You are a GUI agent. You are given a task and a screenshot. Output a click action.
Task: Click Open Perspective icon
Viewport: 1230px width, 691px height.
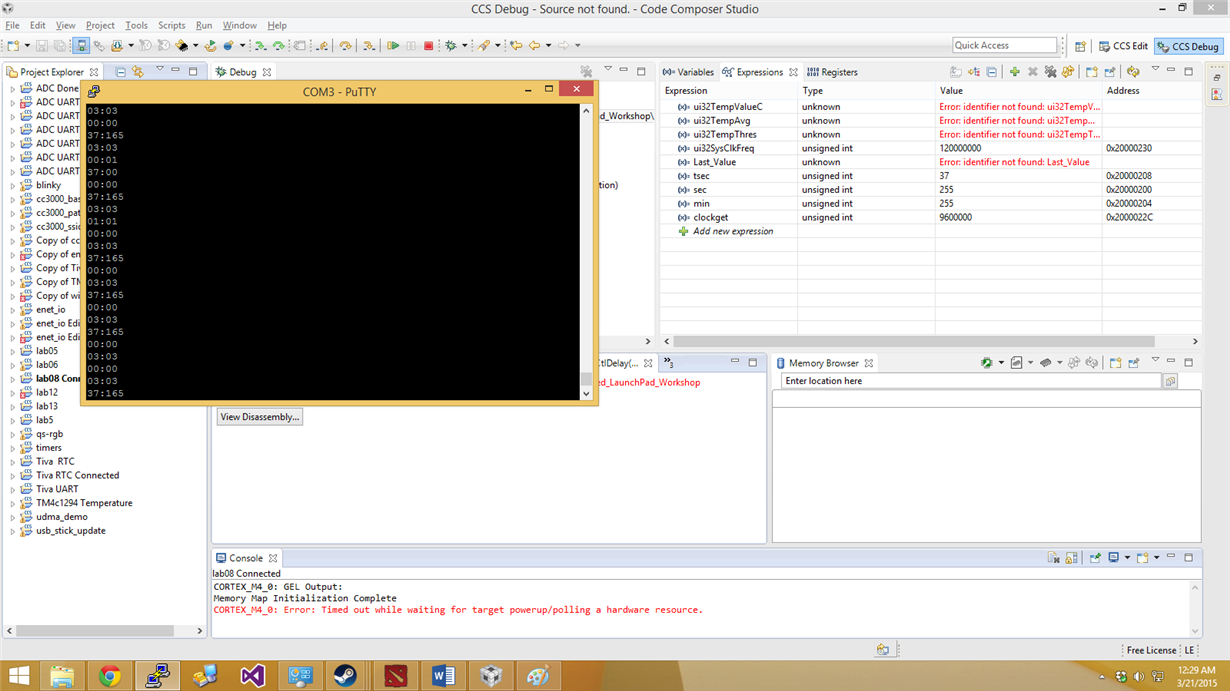(x=1081, y=46)
